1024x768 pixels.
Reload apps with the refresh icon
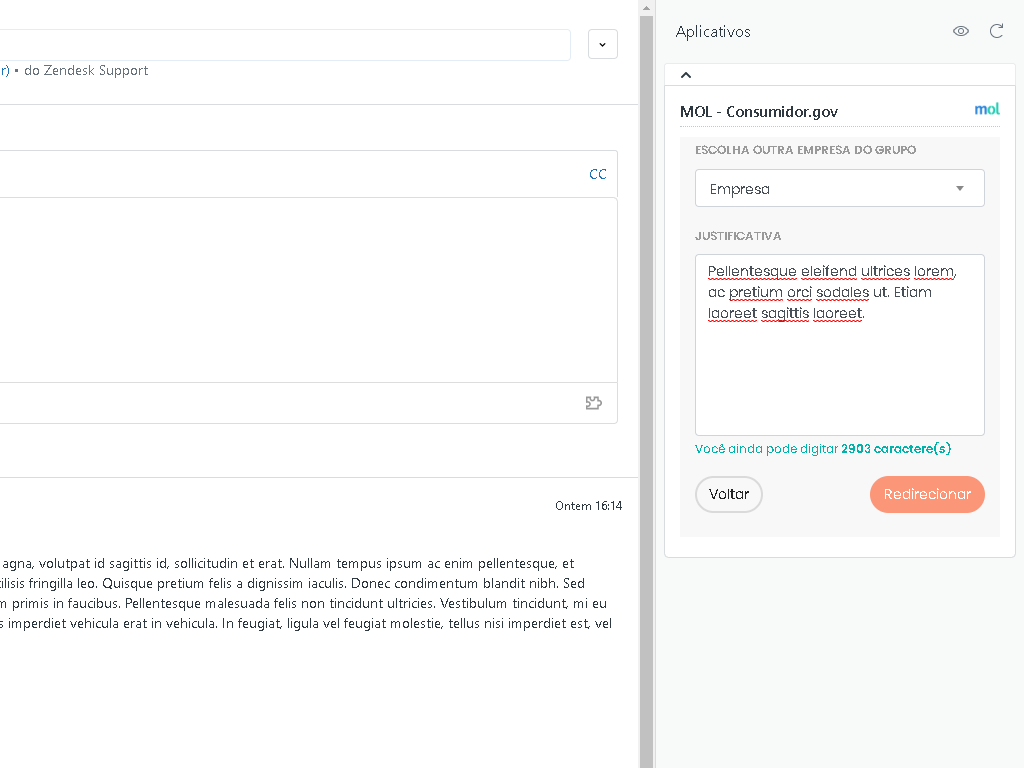coord(996,31)
